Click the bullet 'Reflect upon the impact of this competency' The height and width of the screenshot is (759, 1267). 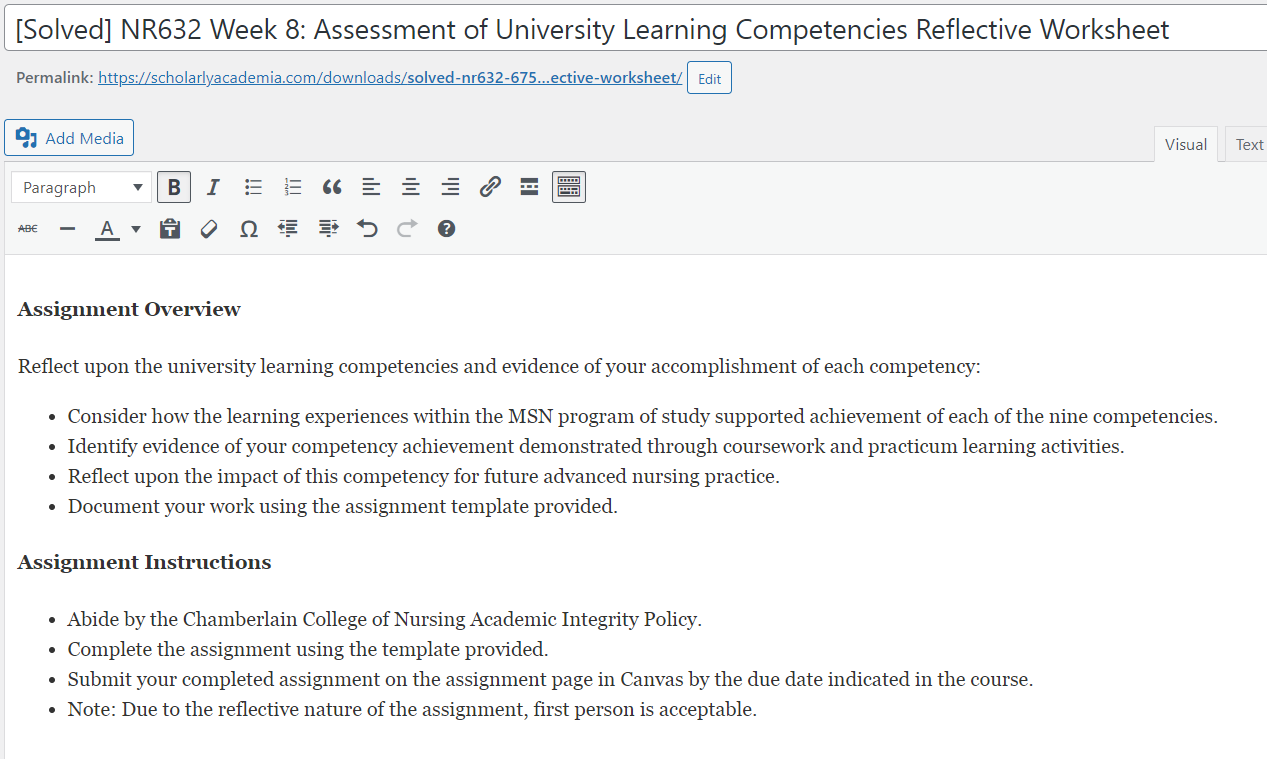coord(424,476)
